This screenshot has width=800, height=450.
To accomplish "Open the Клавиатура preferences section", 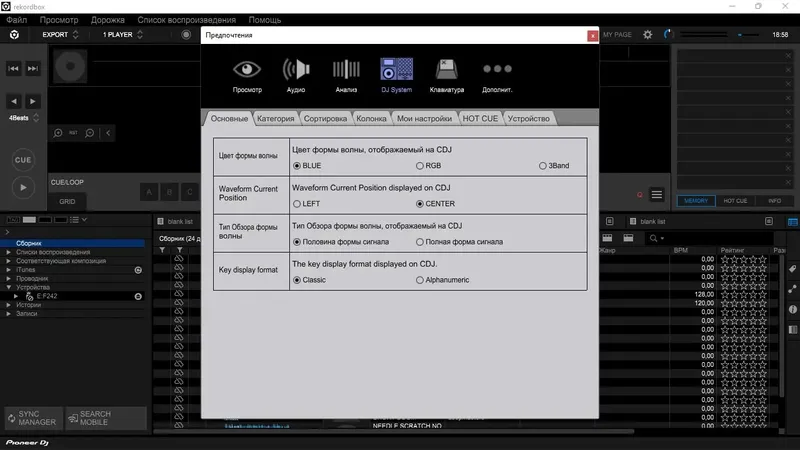I will [446, 76].
